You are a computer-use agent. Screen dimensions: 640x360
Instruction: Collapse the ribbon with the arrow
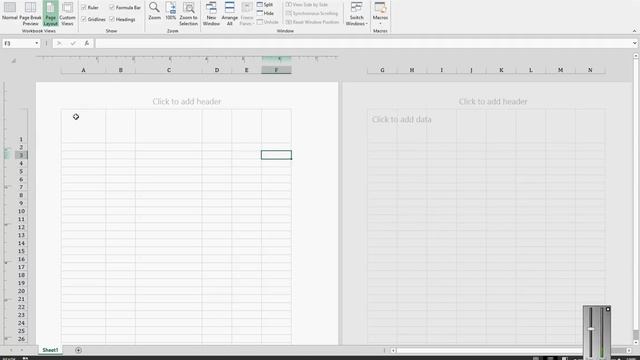[x=634, y=31]
